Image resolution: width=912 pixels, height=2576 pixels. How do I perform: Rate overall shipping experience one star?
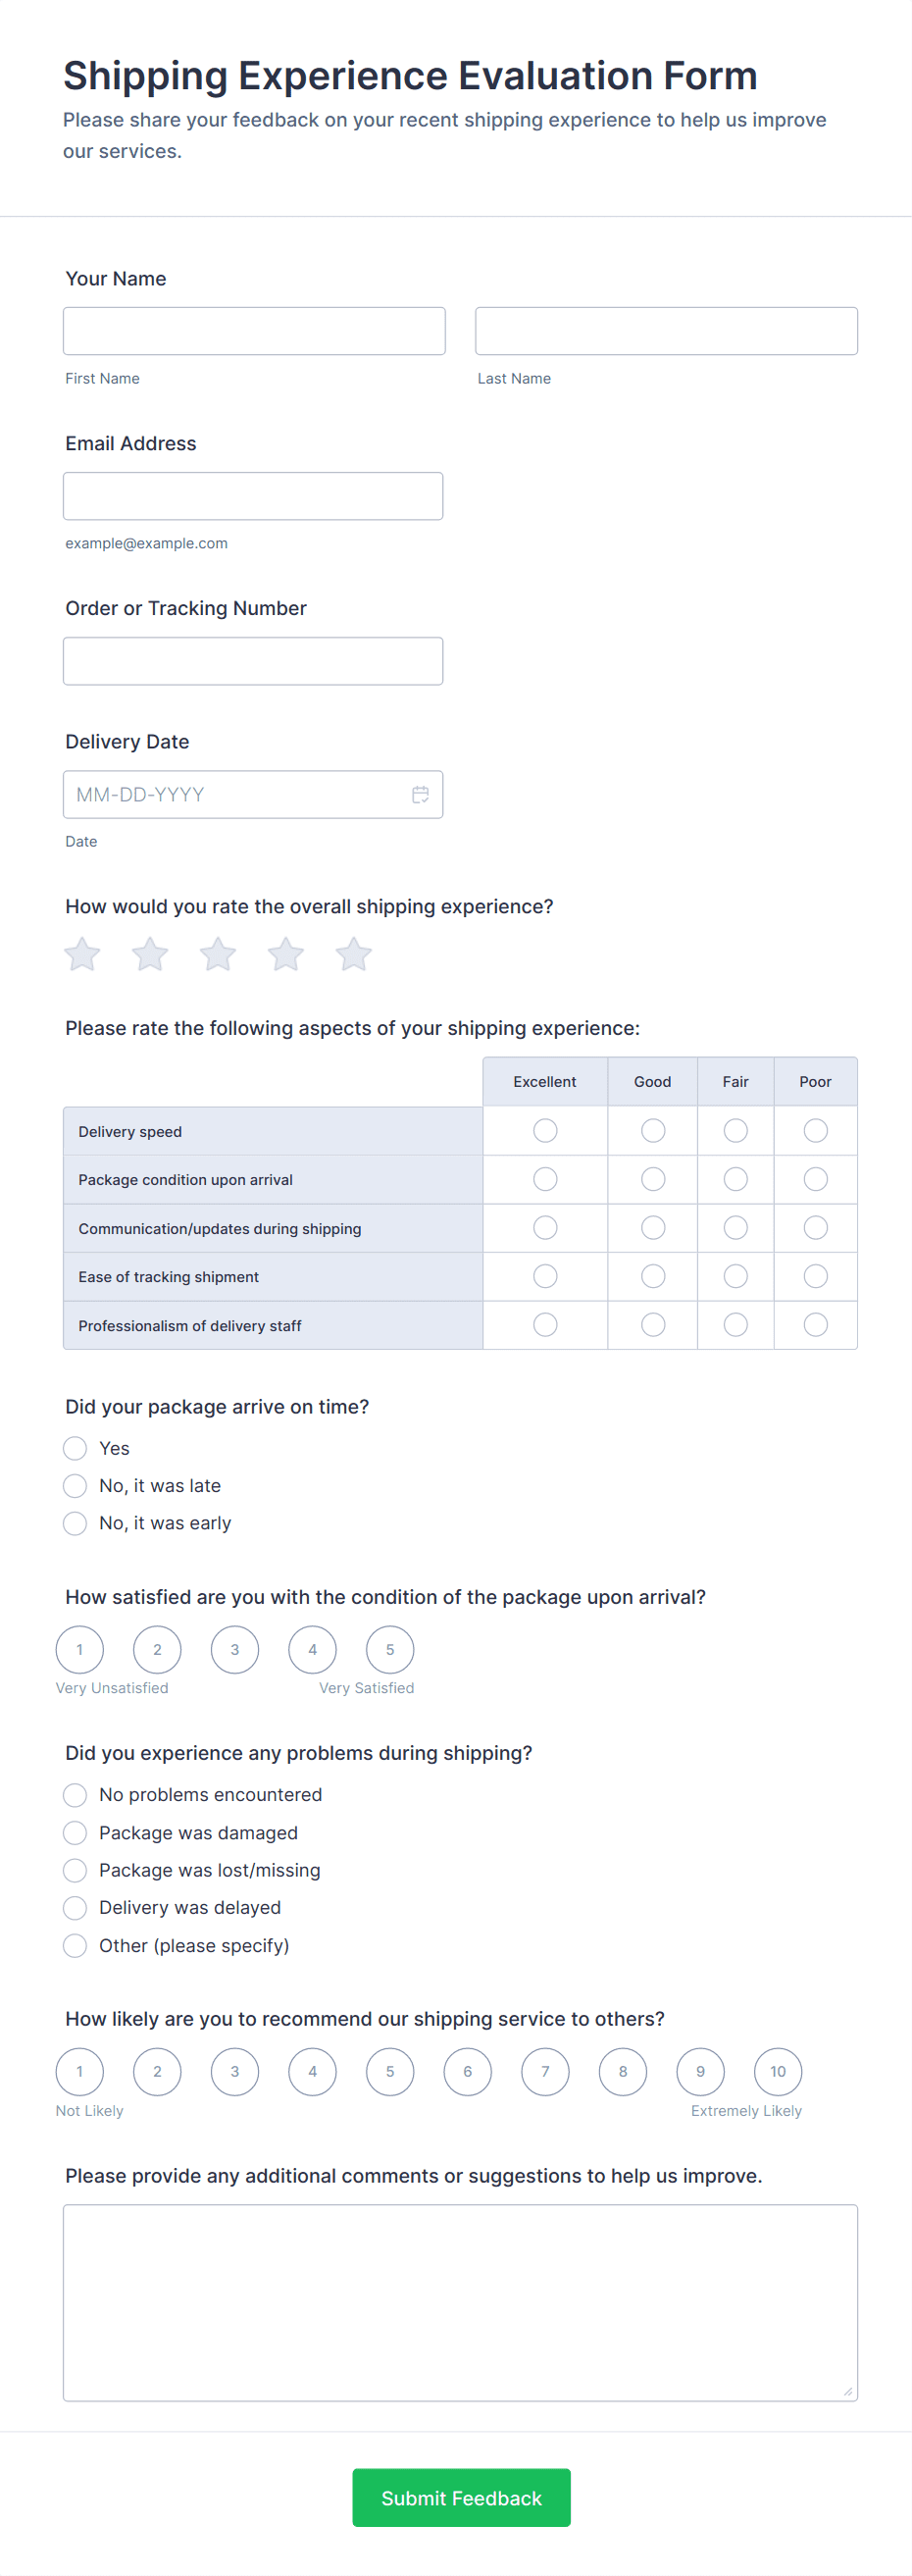tap(82, 955)
